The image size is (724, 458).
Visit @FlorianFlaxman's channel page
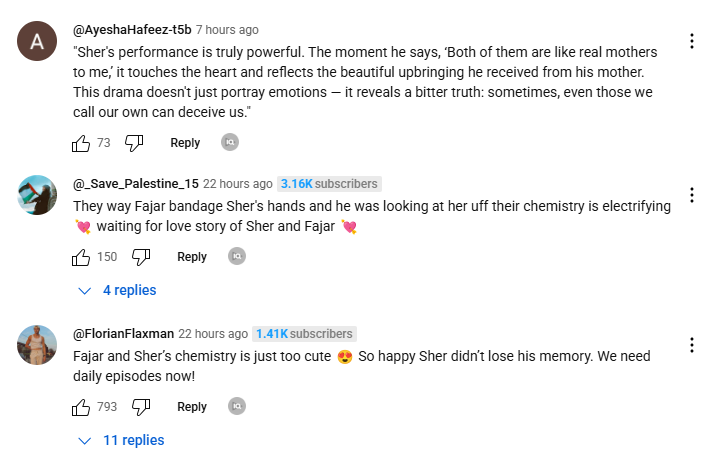pos(123,334)
